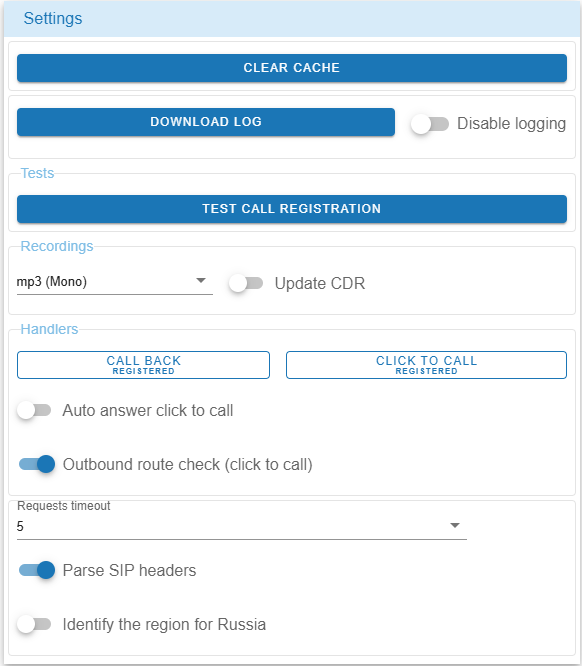
Task: Click the Requests timeout value 5
Action: pos(20,527)
